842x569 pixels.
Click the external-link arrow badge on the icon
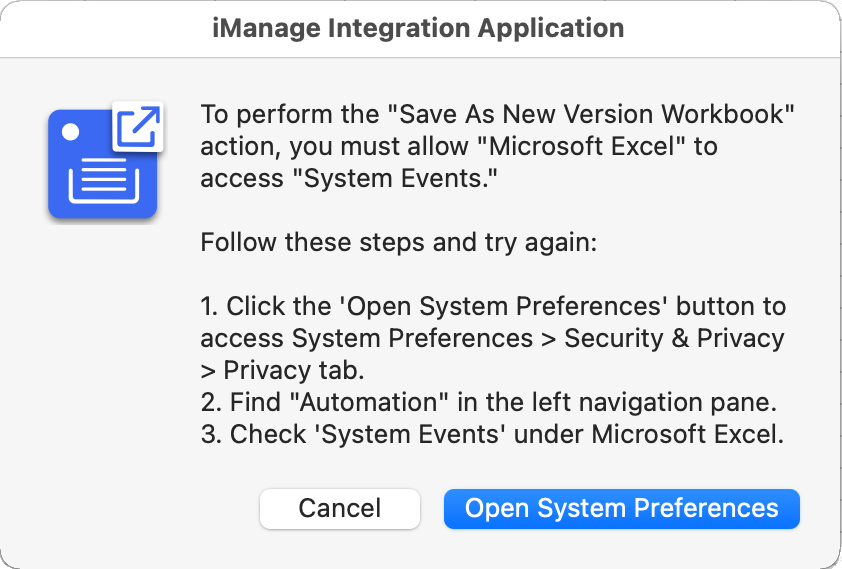pos(138,126)
